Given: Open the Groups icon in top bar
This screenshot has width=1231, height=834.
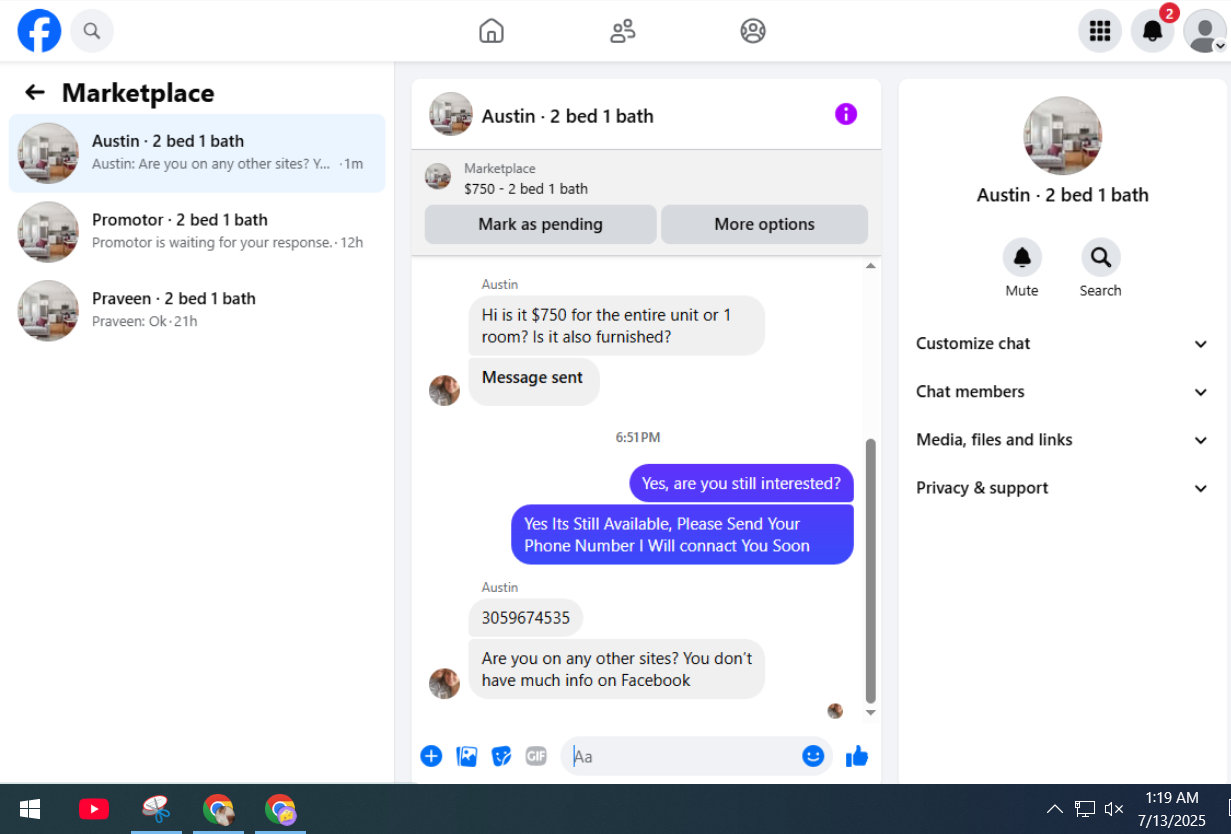Looking at the screenshot, I should point(753,31).
